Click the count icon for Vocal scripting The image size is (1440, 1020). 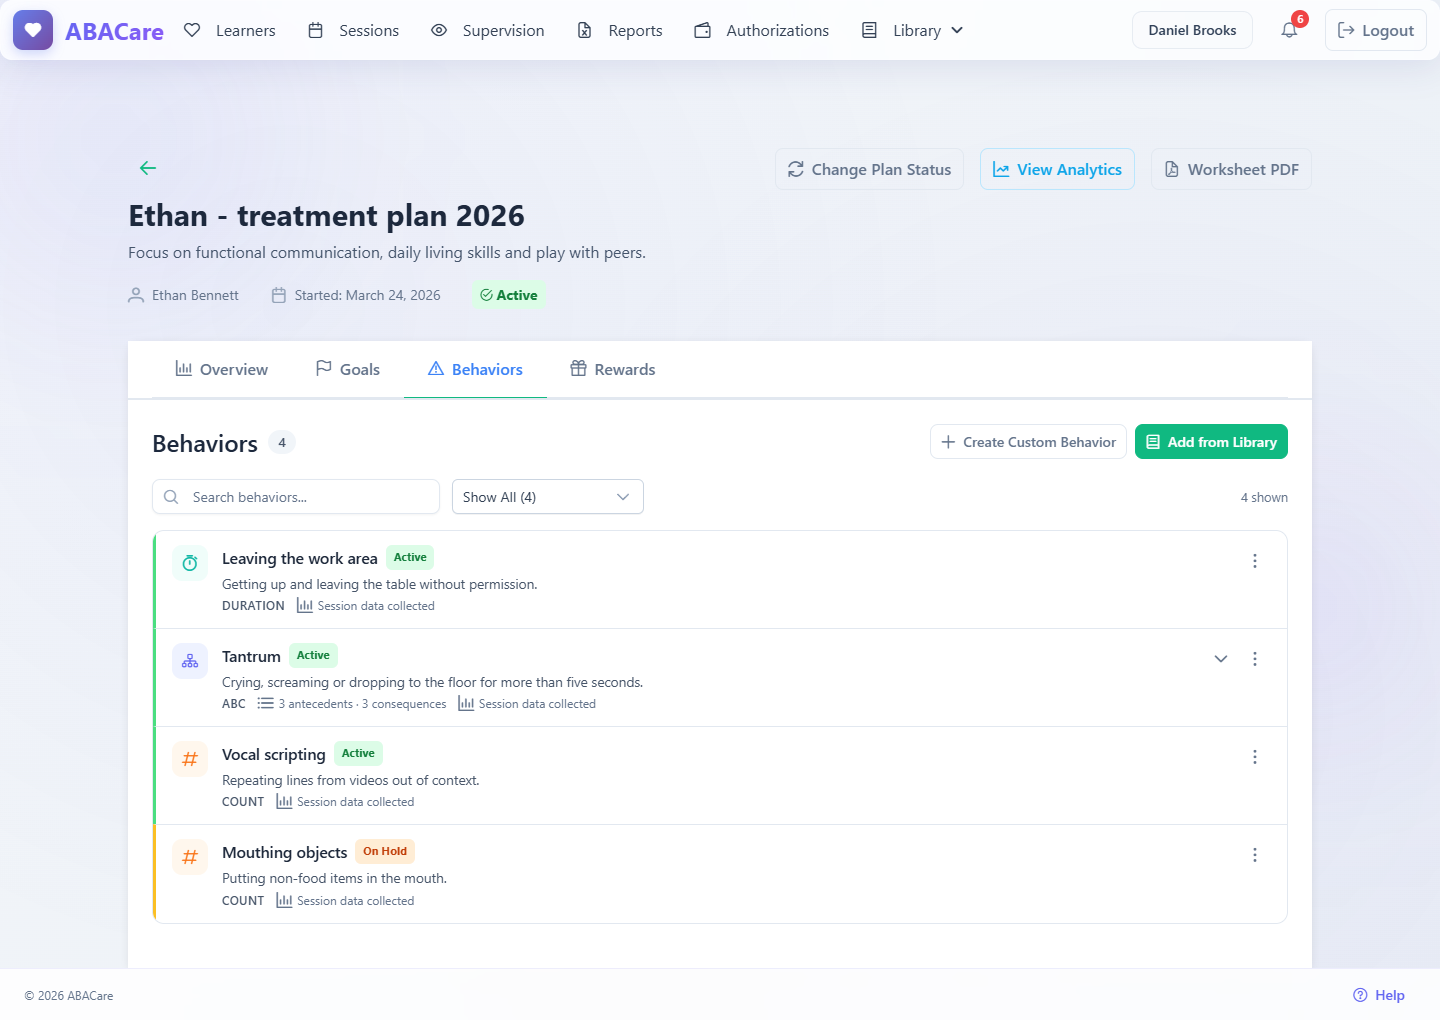click(x=190, y=759)
